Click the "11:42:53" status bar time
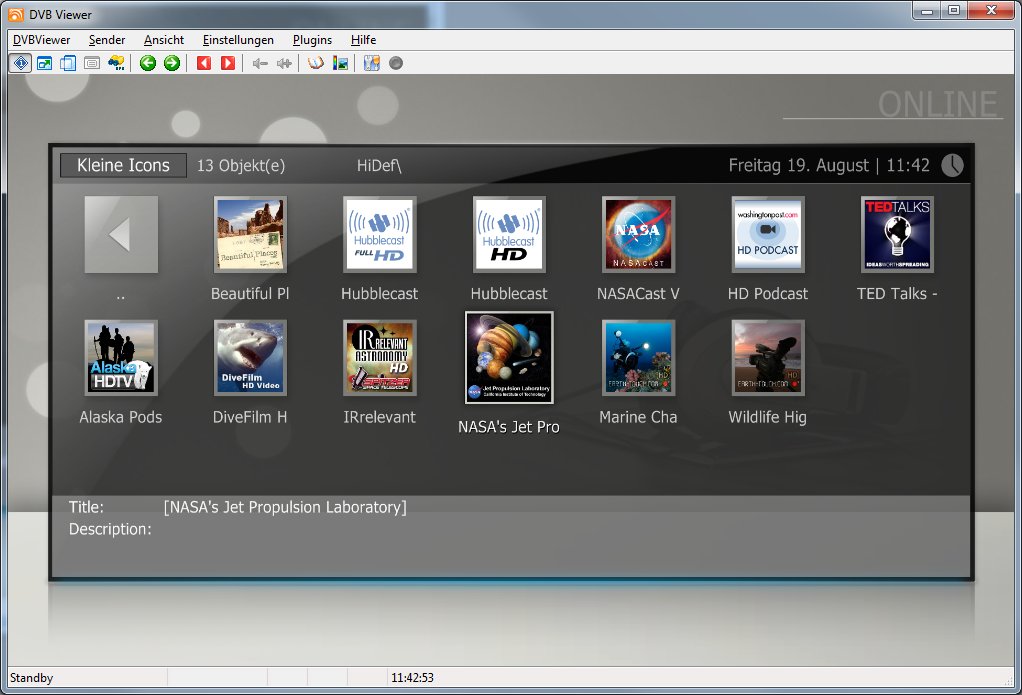This screenshot has height=695, width=1022. pos(413,678)
